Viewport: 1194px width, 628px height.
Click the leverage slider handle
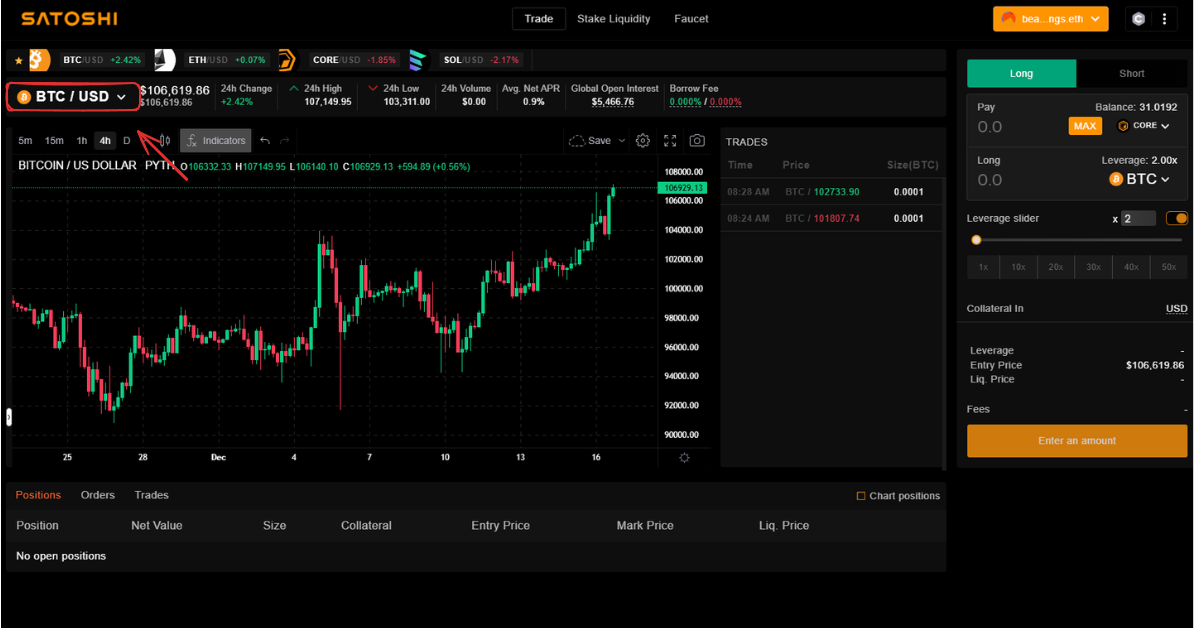tap(976, 240)
